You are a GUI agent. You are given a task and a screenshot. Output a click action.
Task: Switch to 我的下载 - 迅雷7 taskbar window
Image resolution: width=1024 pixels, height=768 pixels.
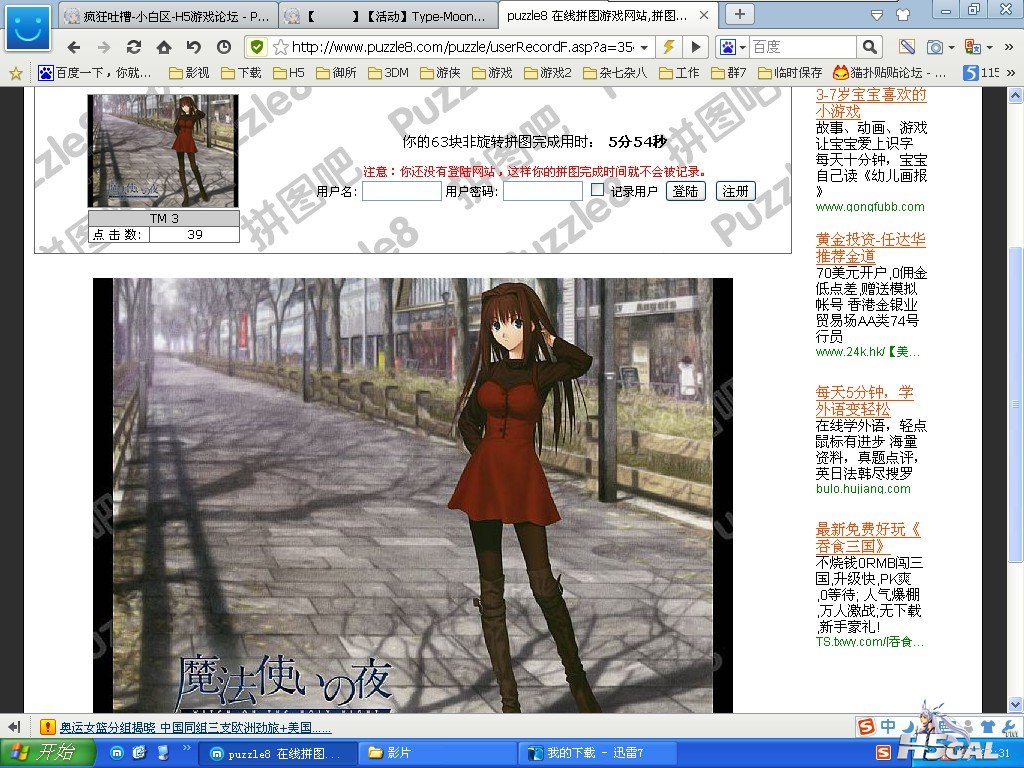596,753
